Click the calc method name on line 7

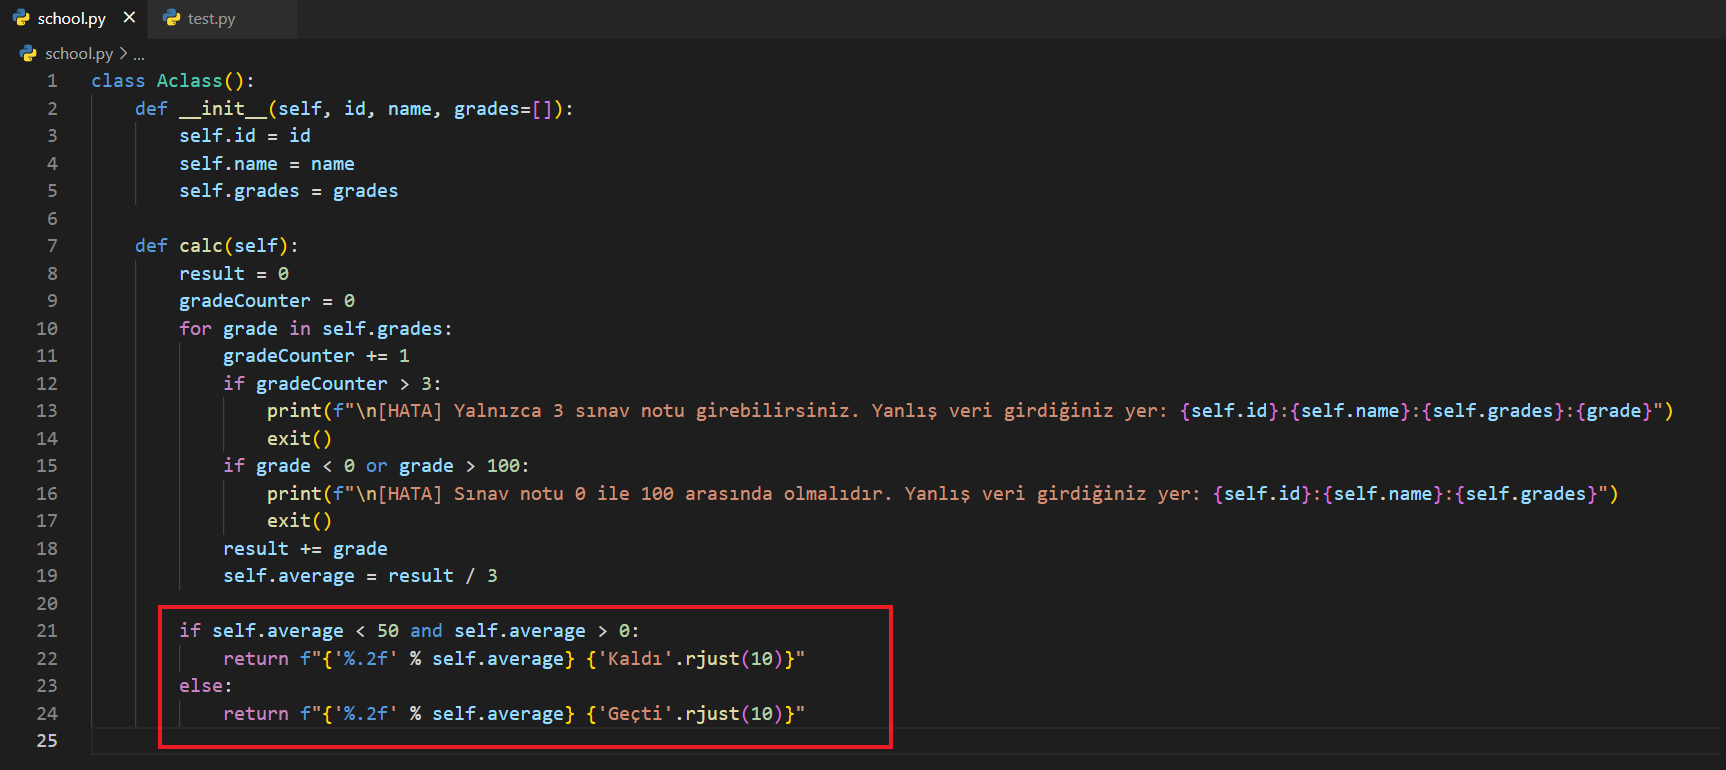tap(201, 246)
